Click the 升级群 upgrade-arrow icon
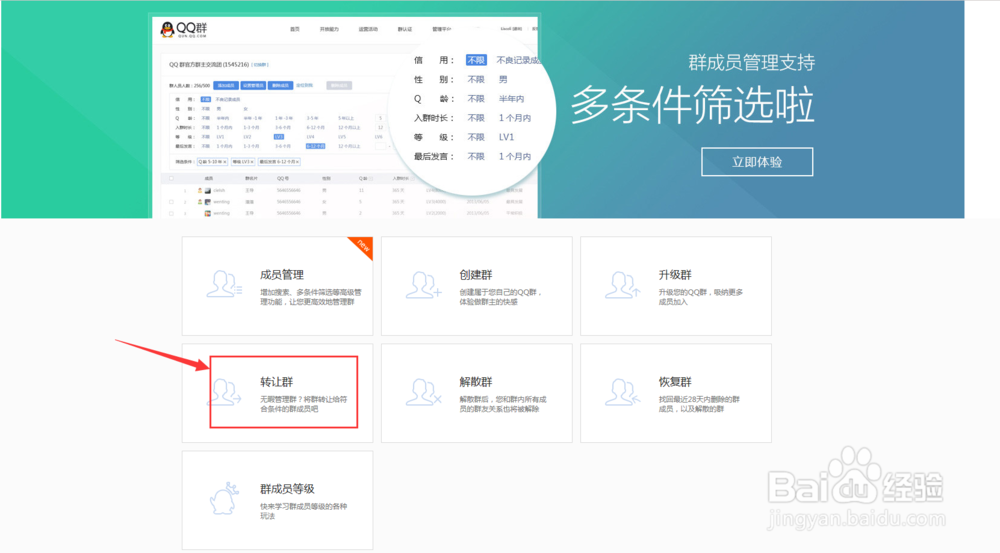The image size is (1000, 553). pos(622,284)
